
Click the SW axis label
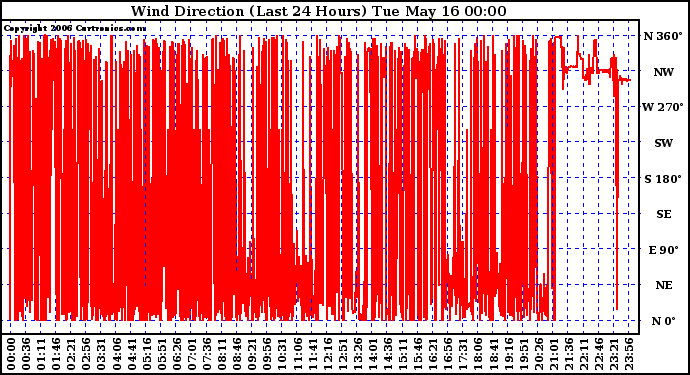664,143
